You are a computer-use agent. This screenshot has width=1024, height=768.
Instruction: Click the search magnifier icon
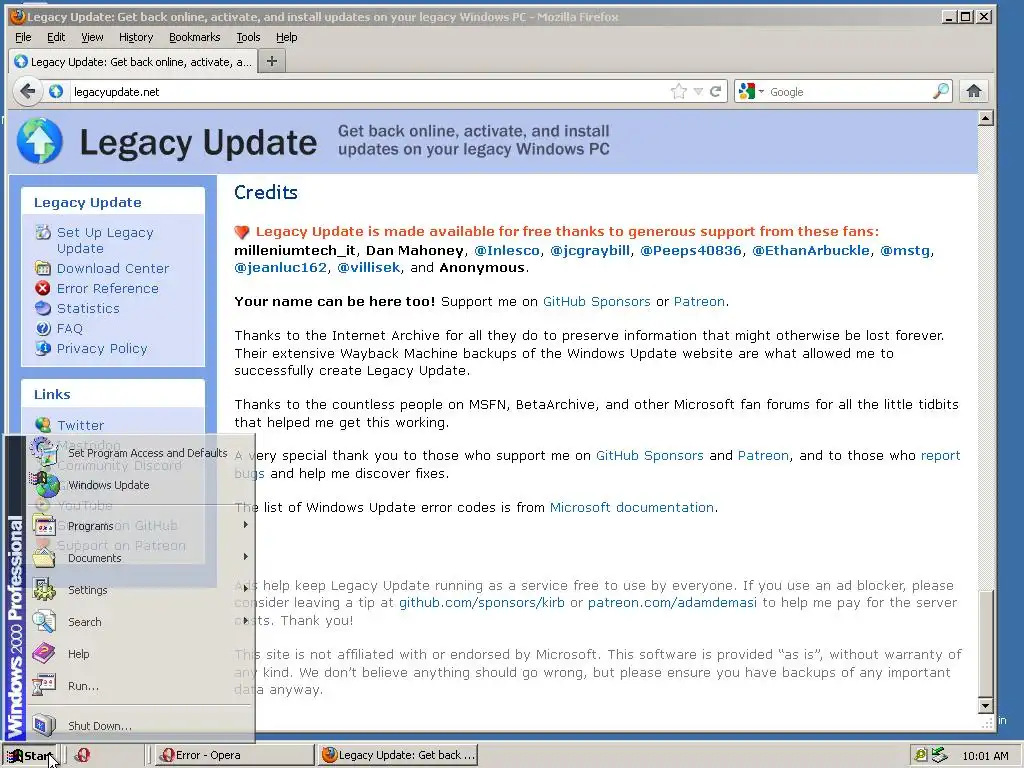941,91
